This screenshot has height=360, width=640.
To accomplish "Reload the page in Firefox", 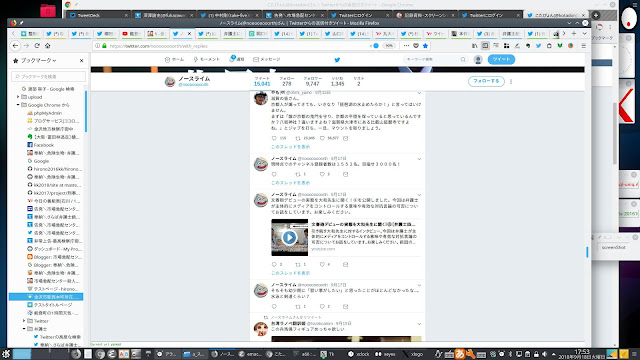I will 37,46.
